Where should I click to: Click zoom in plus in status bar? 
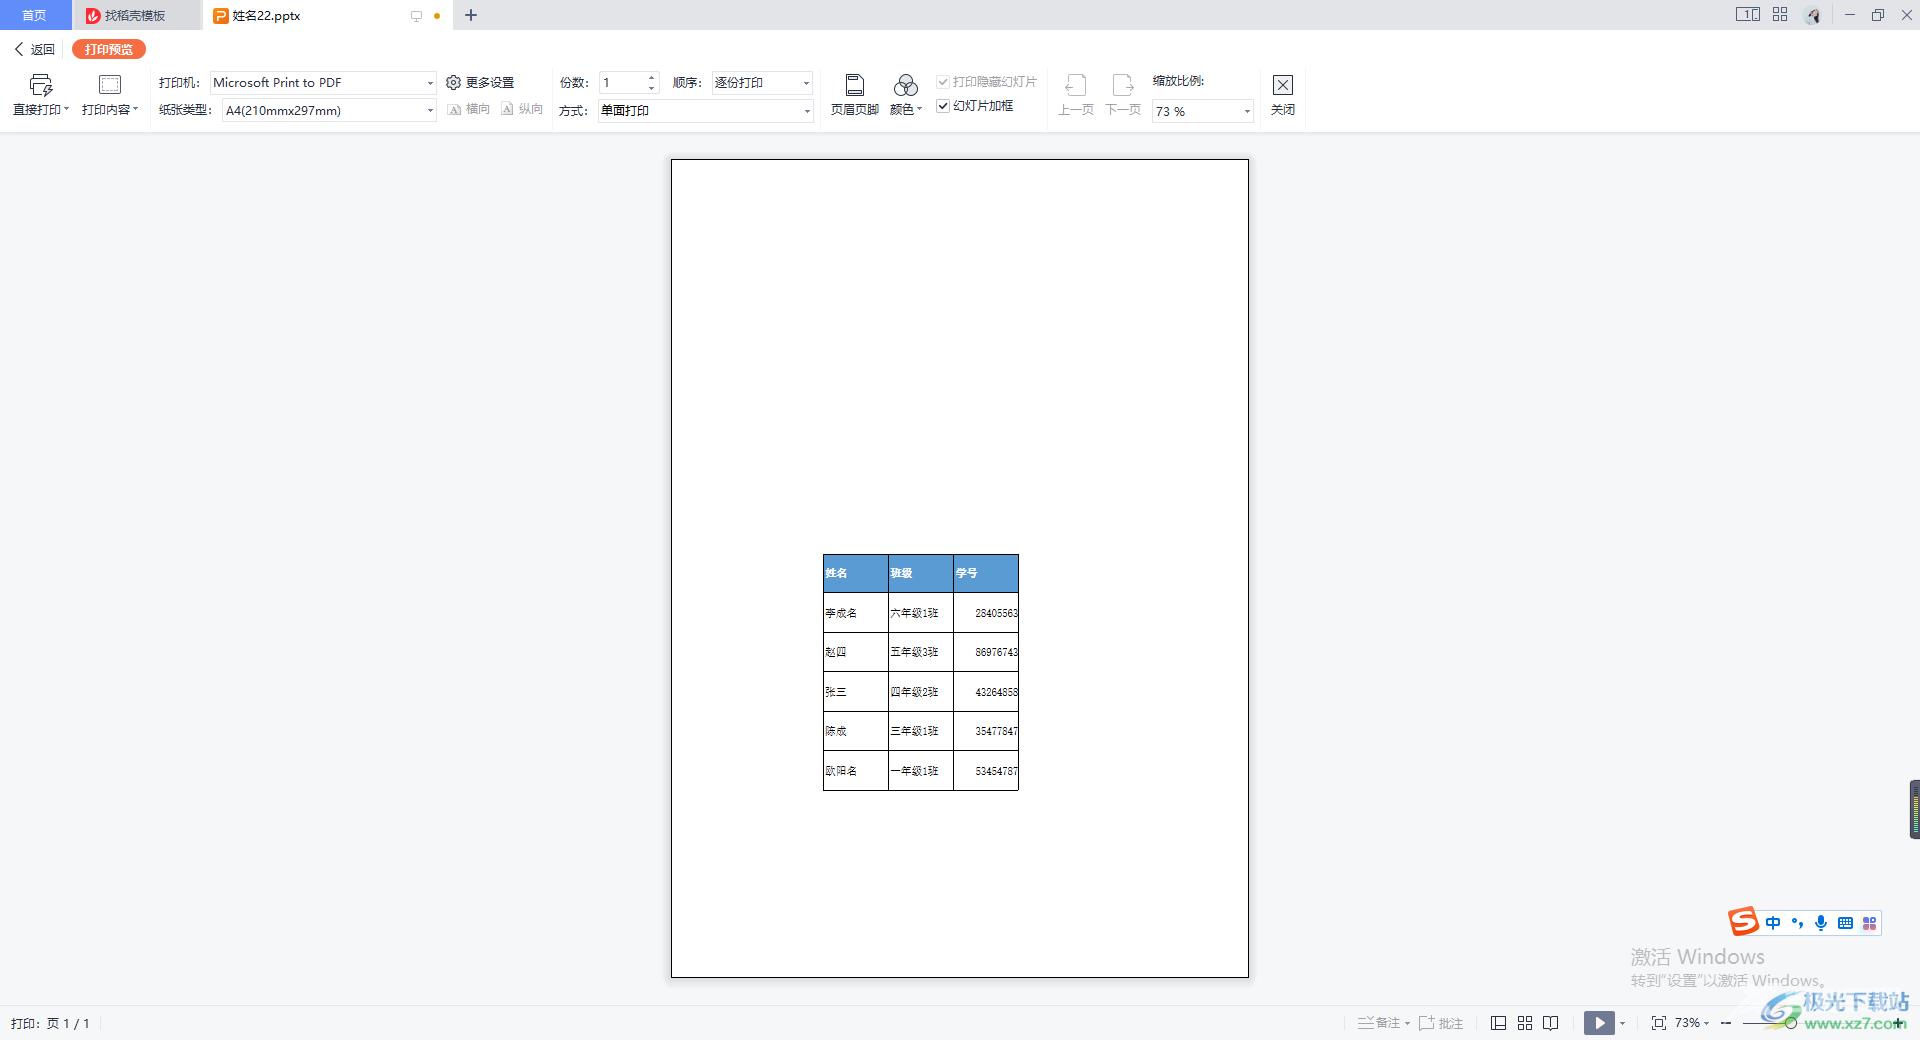(x=1898, y=1023)
